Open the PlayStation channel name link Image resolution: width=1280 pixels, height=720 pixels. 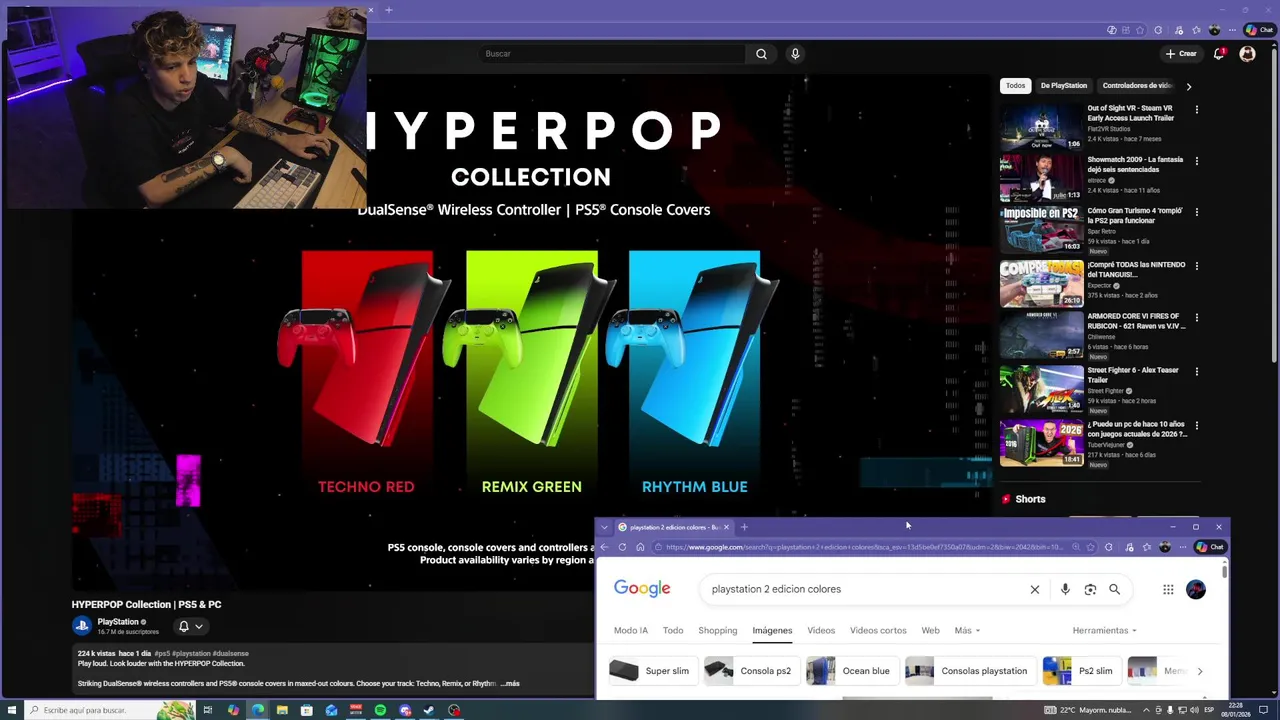(118, 622)
